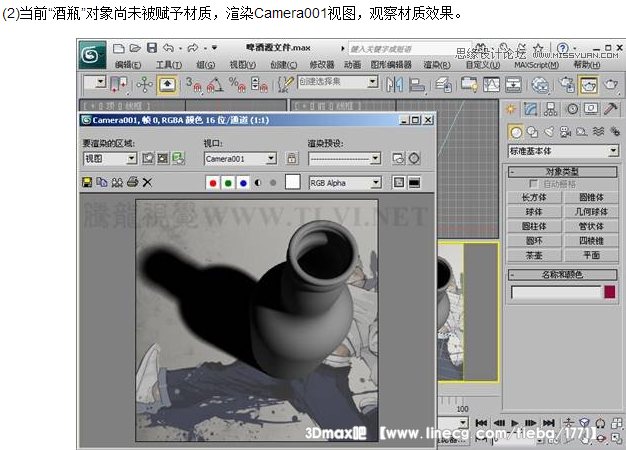The width and height of the screenshot is (626, 450).
Task: Clear the rendered frame with X icon
Action: coord(147,182)
